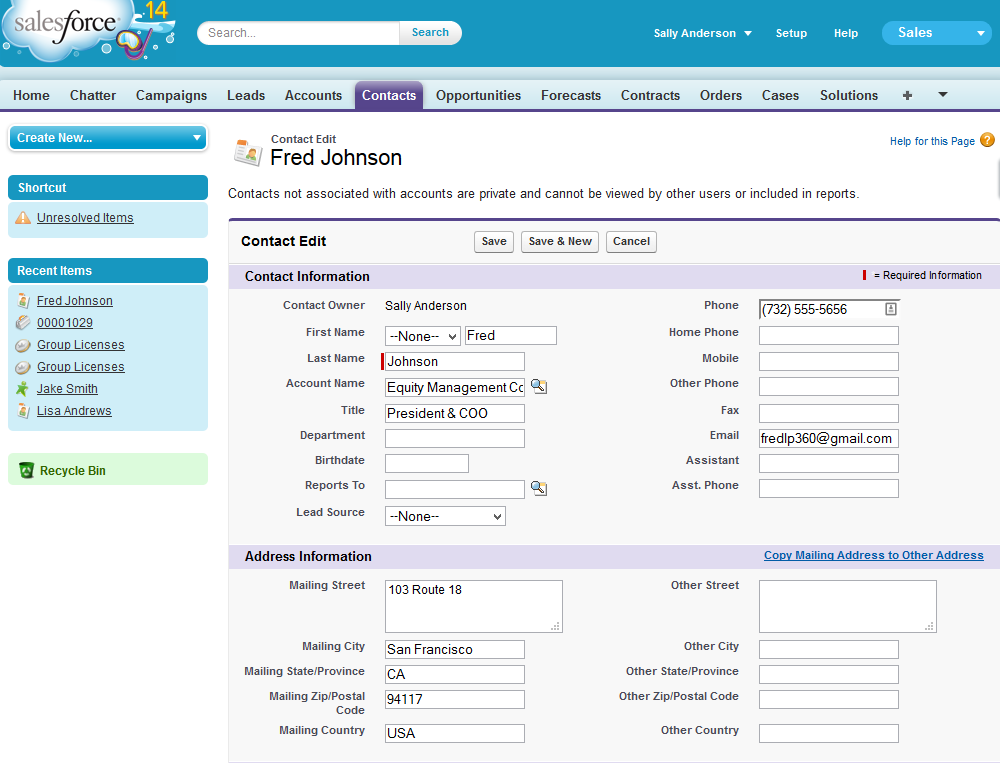
Task: Click the Mailing Street text area
Action: click(x=474, y=606)
